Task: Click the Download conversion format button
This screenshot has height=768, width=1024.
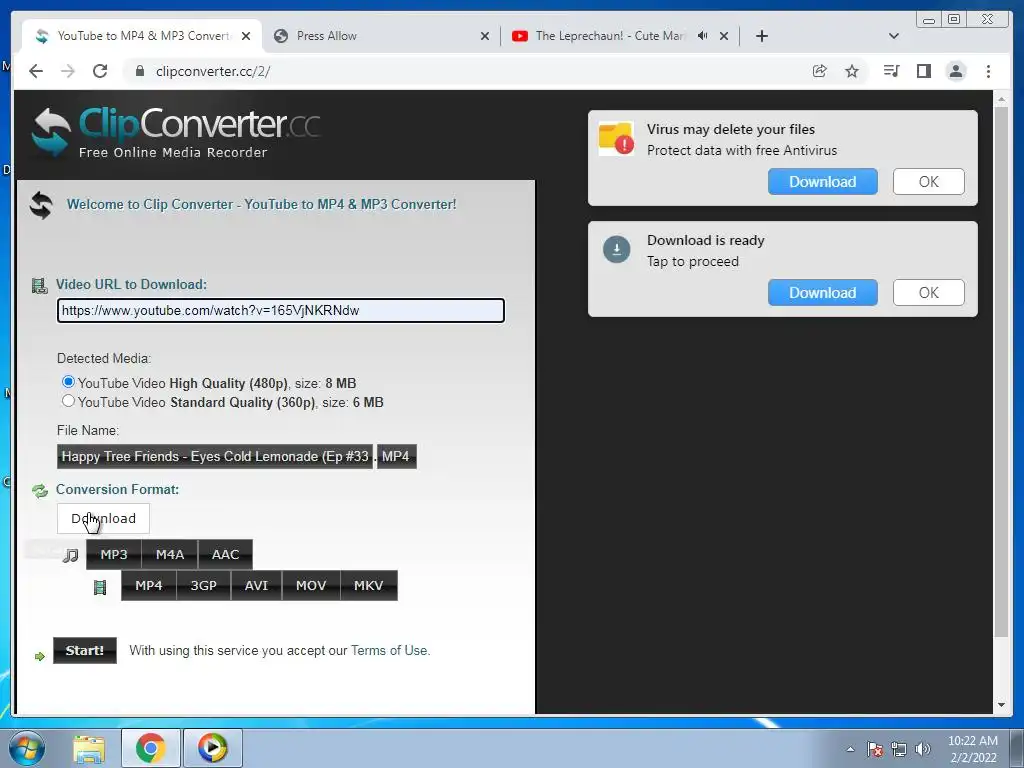Action: pos(103,519)
